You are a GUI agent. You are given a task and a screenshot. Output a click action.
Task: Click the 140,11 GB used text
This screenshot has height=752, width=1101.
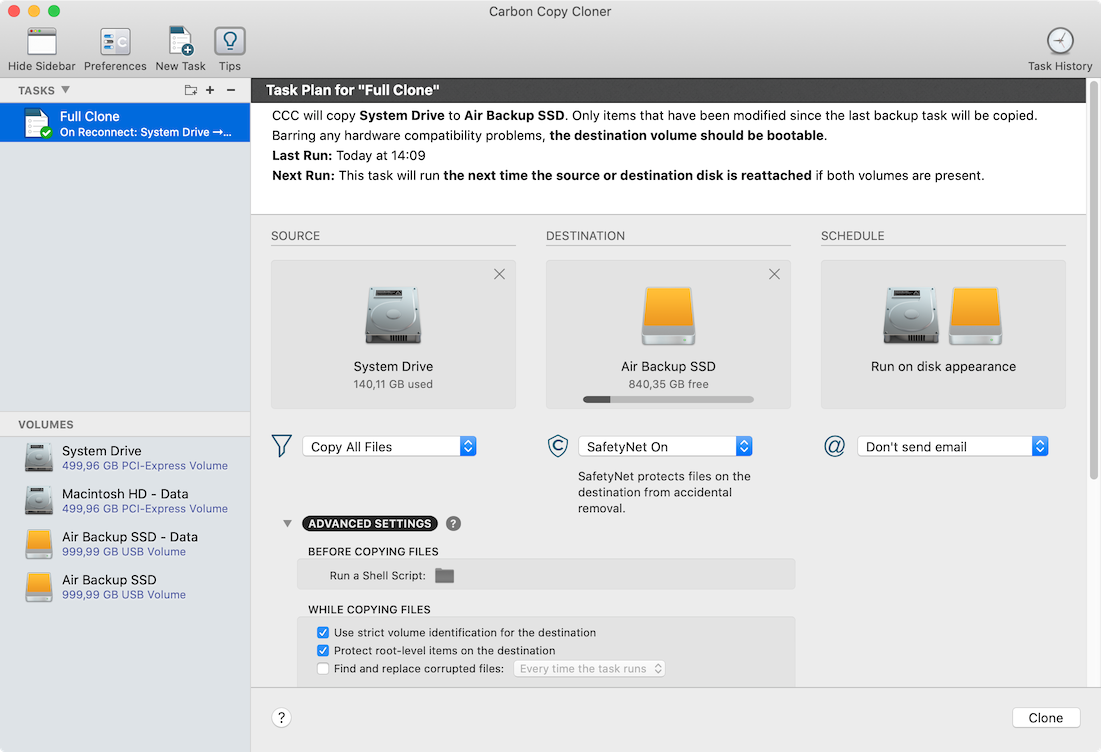click(393, 384)
